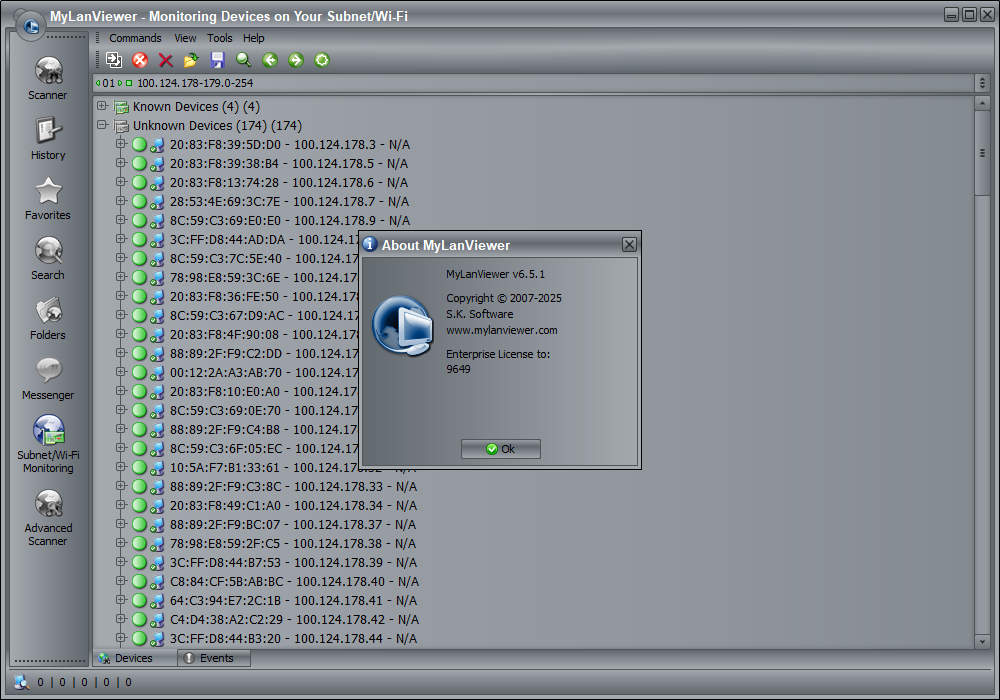Click the blue floppy disk save icon
Screen dimensions: 1000x700
(217, 60)
